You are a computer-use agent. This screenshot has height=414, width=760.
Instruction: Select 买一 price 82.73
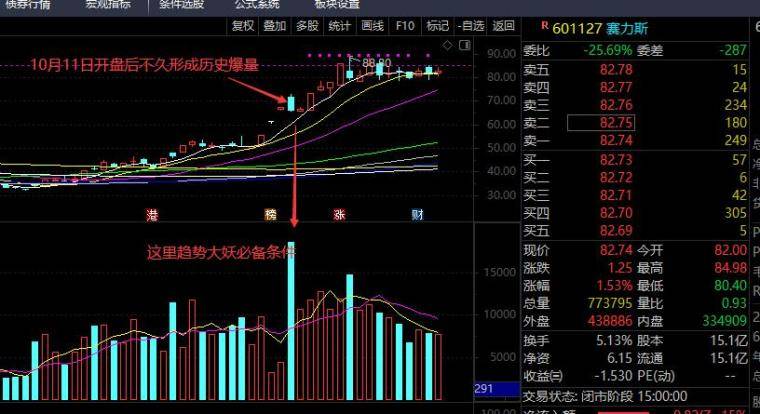pyautogui.click(x=616, y=160)
